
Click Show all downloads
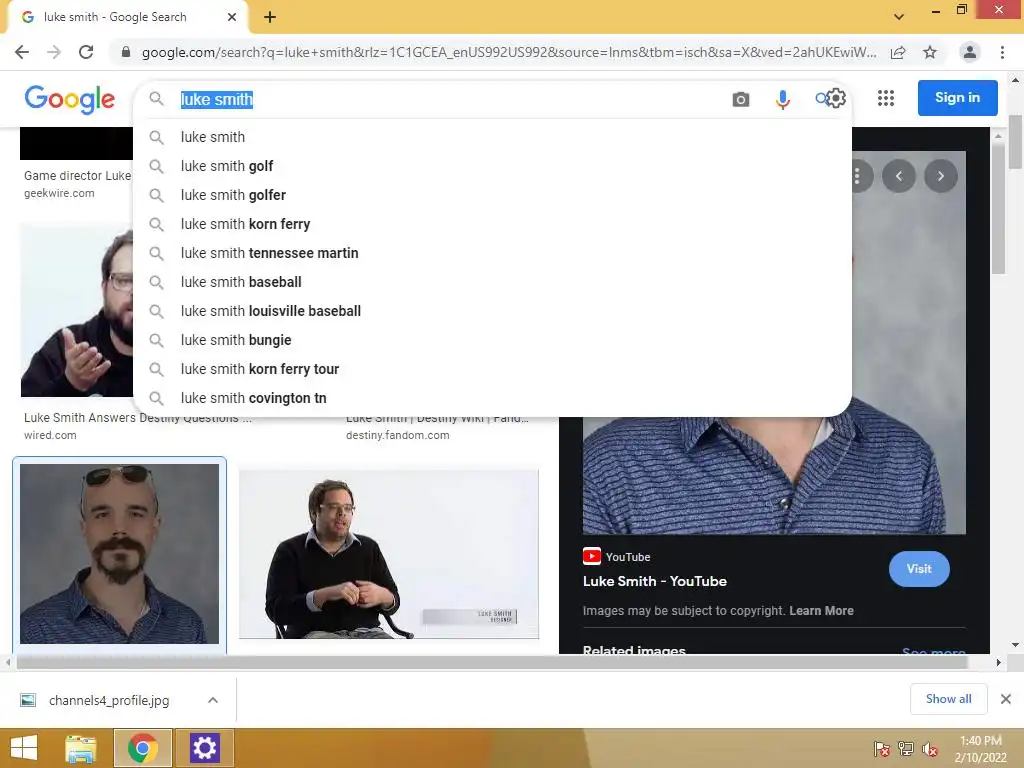[x=948, y=699]
